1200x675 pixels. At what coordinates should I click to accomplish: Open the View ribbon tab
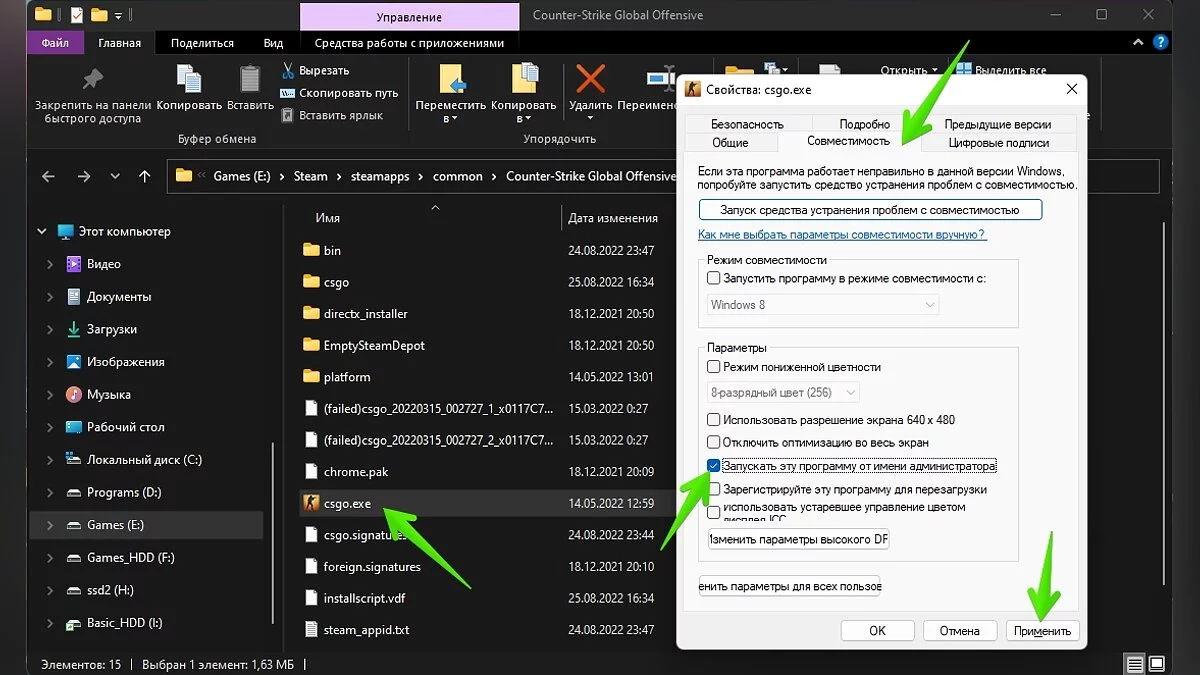(273, 43)
